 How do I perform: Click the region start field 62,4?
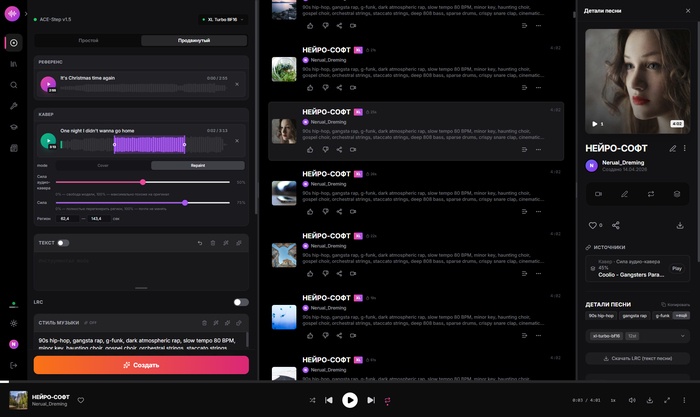pos(67,219)
